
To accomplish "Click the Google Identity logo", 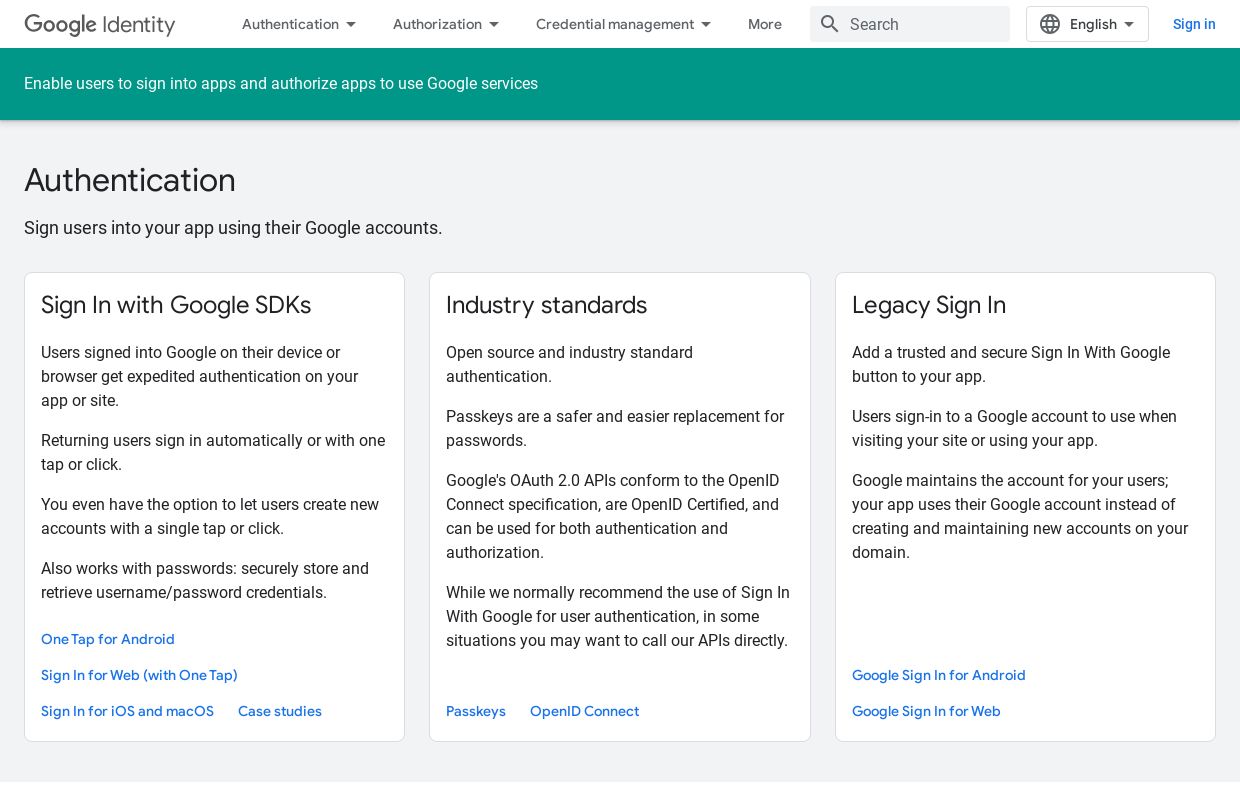I will pyautogui.click(x=100, y=24).
